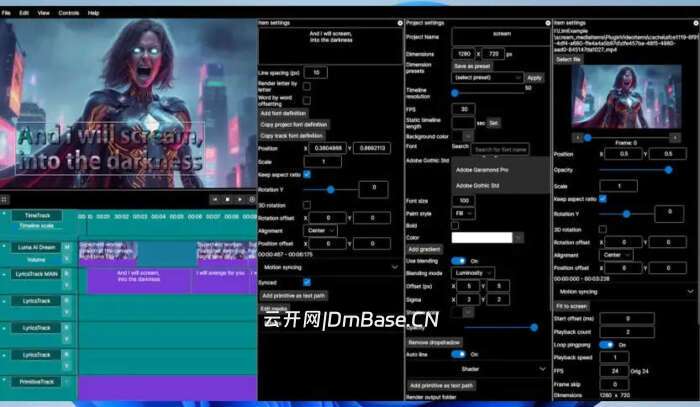Turn off the Auto line switch
Viewport: 700px width, 407px height.
click(x=458, y=354)
